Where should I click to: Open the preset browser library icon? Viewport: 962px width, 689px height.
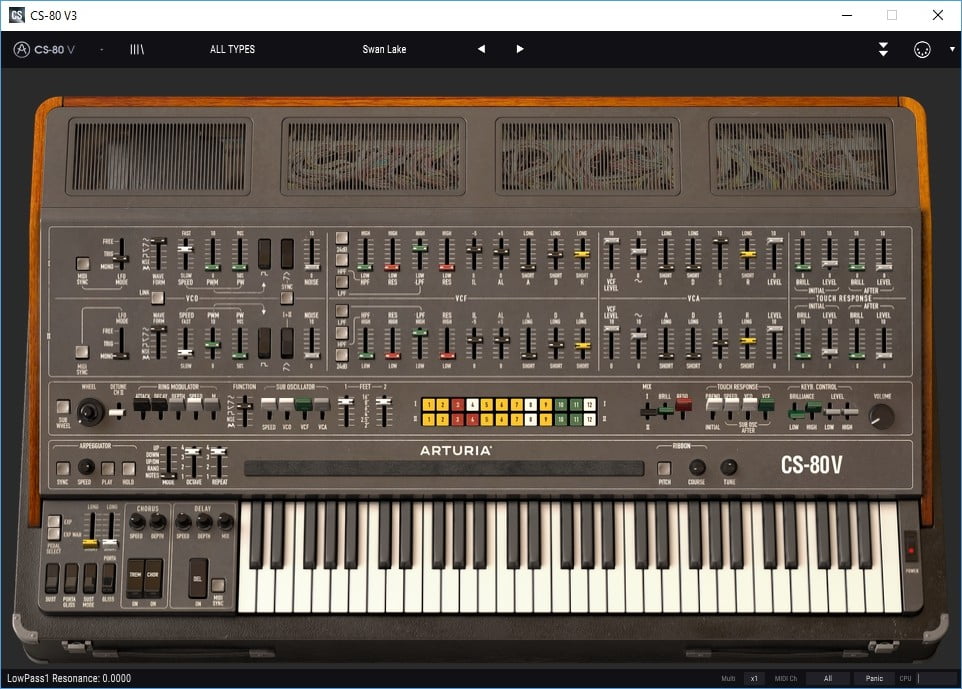pos(137,49)
